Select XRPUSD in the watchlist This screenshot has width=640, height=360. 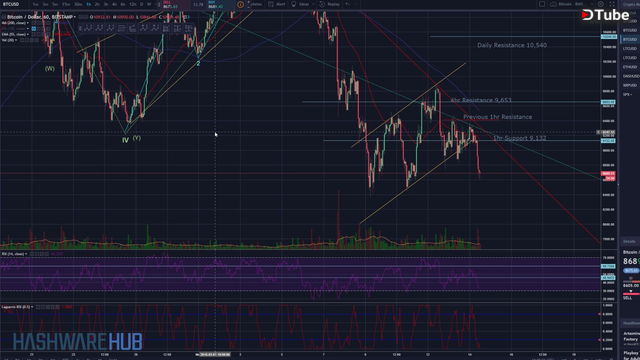[630, 85]
